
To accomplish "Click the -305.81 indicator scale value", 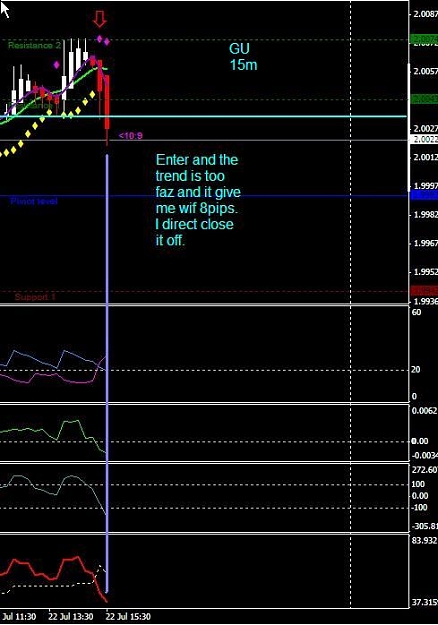I will coord(424,526).
